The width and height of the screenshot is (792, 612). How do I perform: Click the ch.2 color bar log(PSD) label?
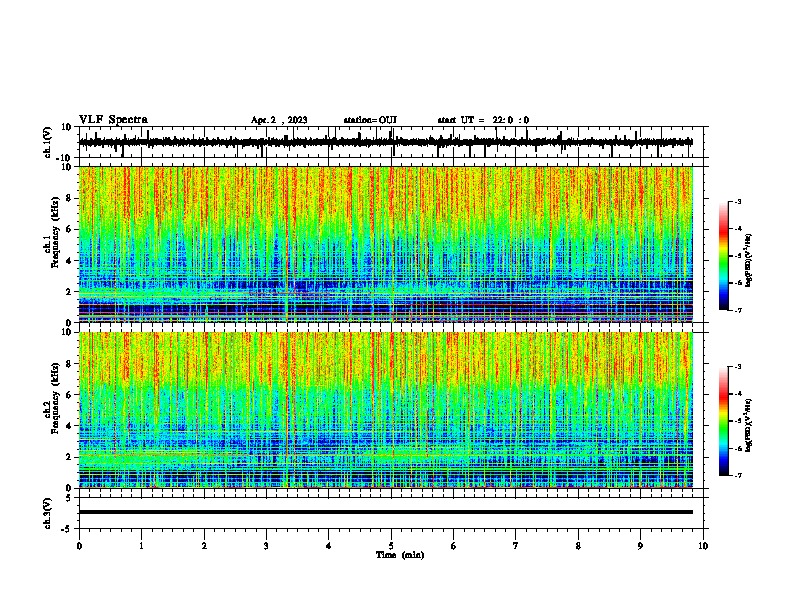749,425
